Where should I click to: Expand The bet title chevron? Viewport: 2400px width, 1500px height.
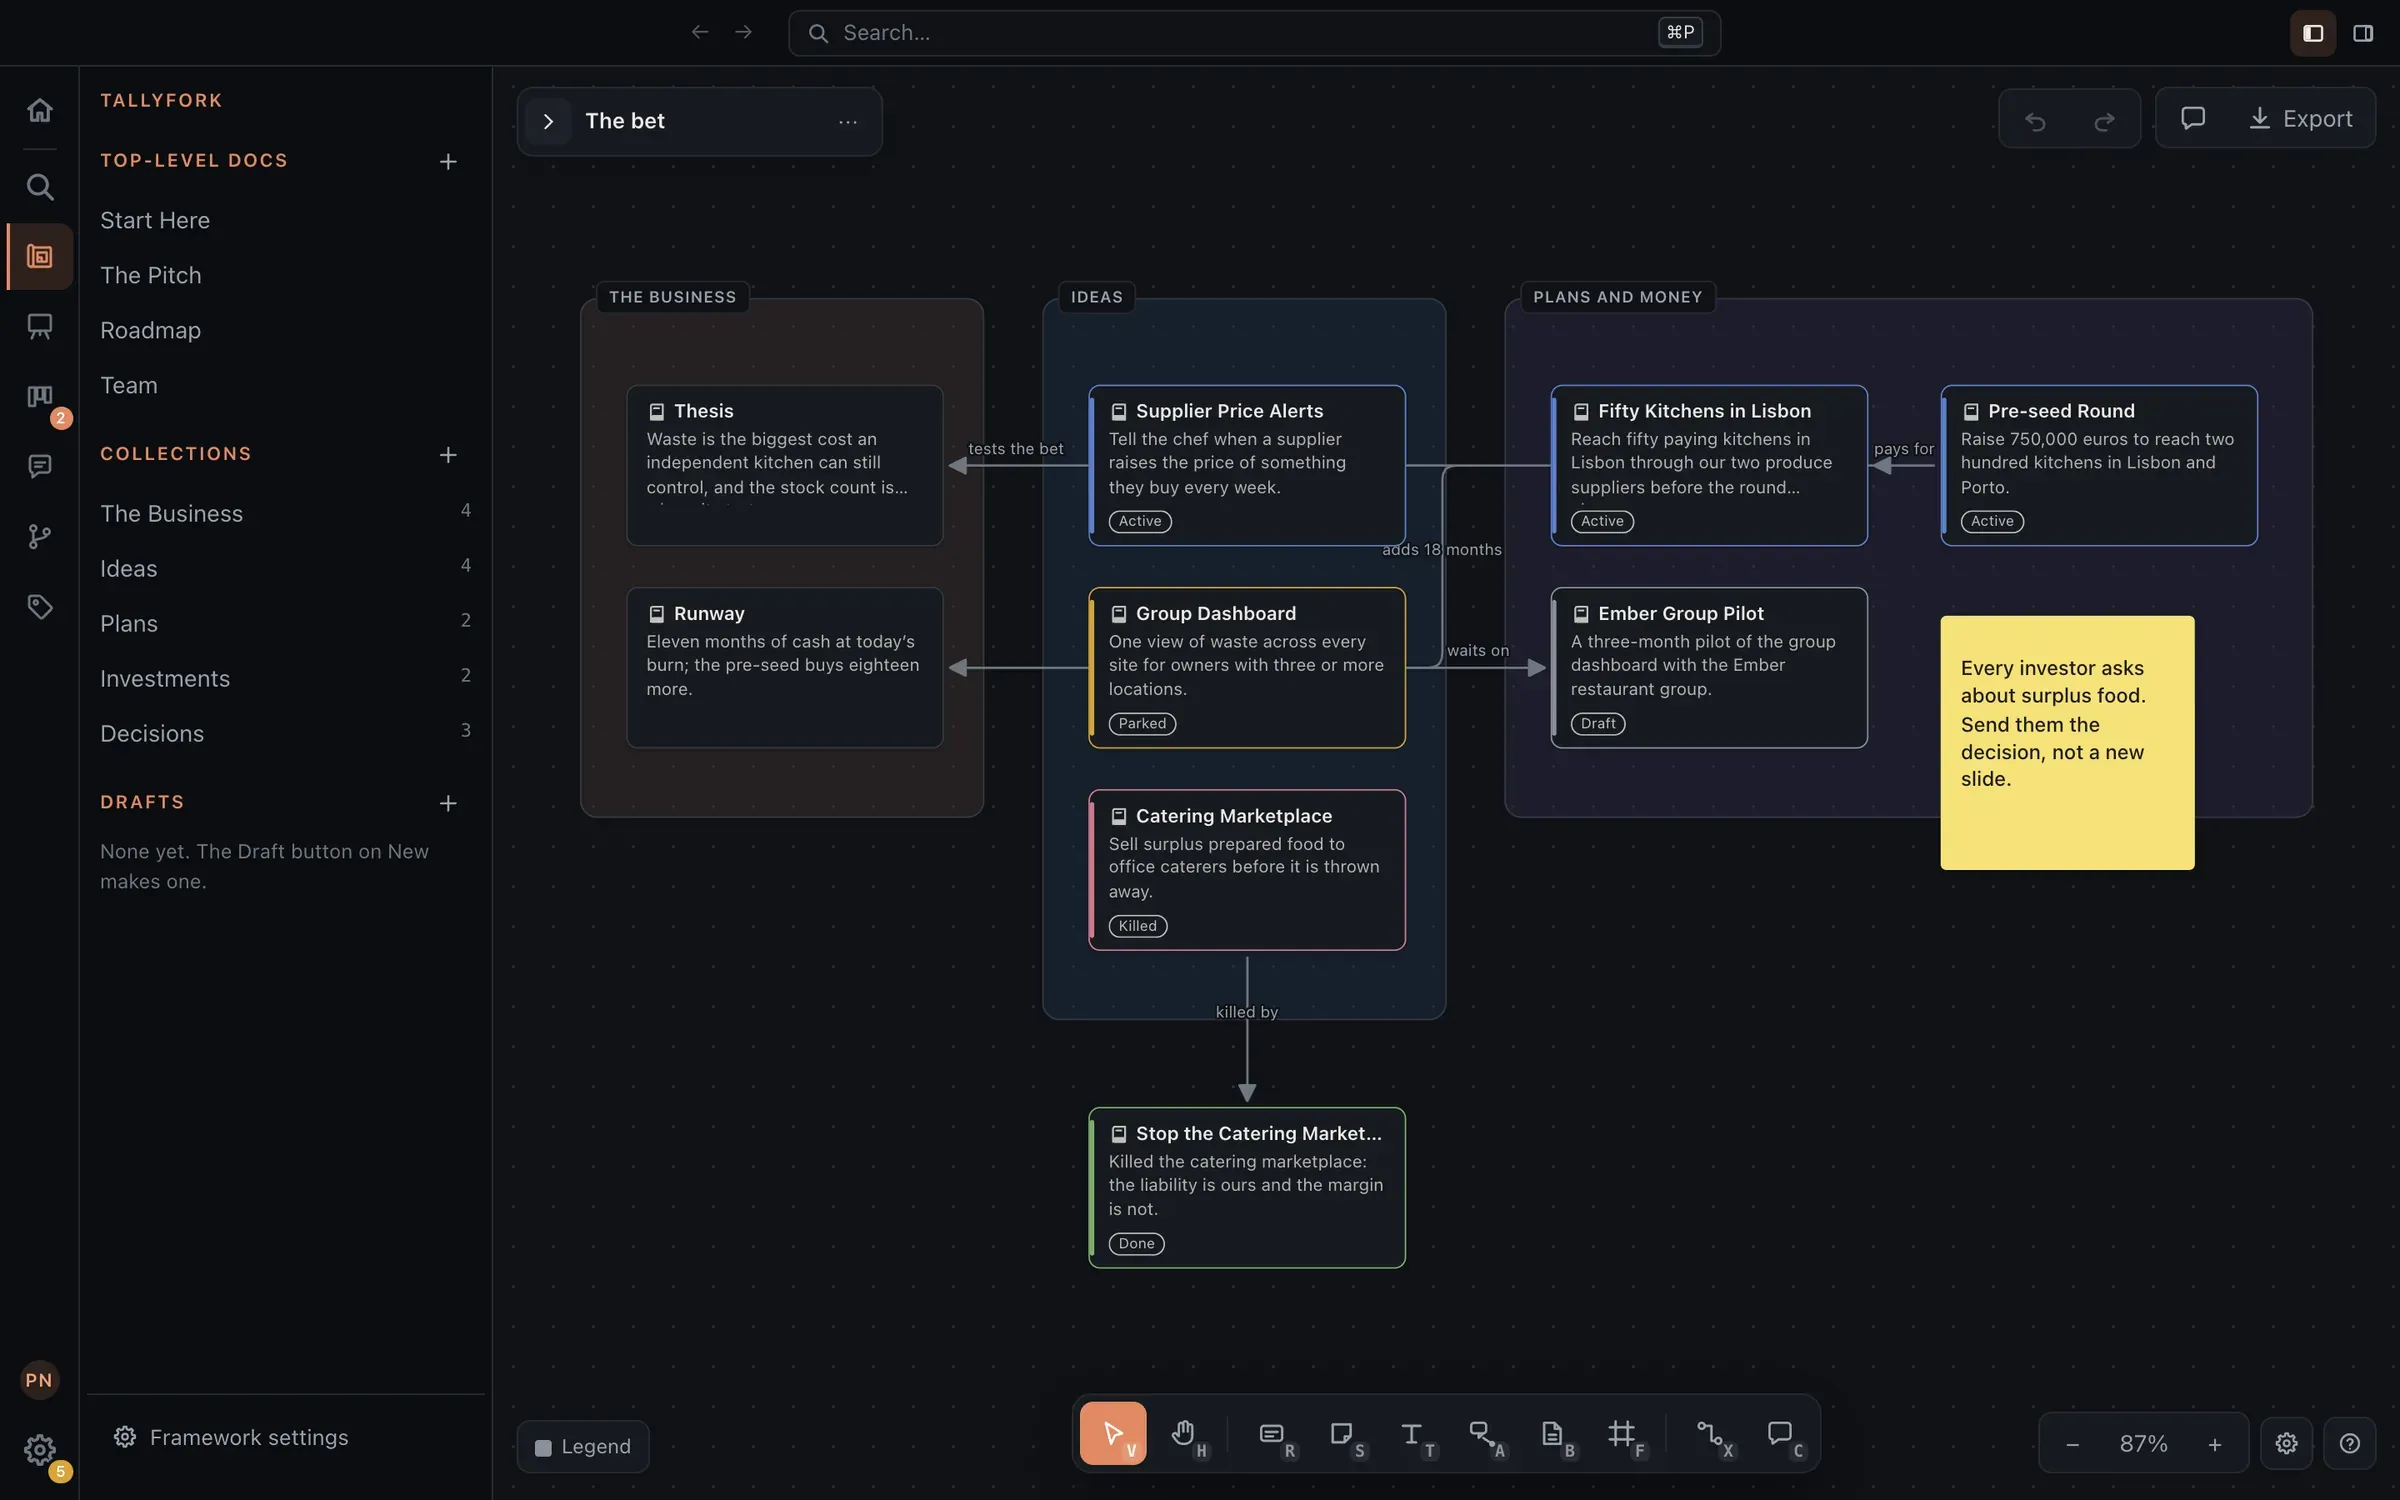tap(548, 121)
